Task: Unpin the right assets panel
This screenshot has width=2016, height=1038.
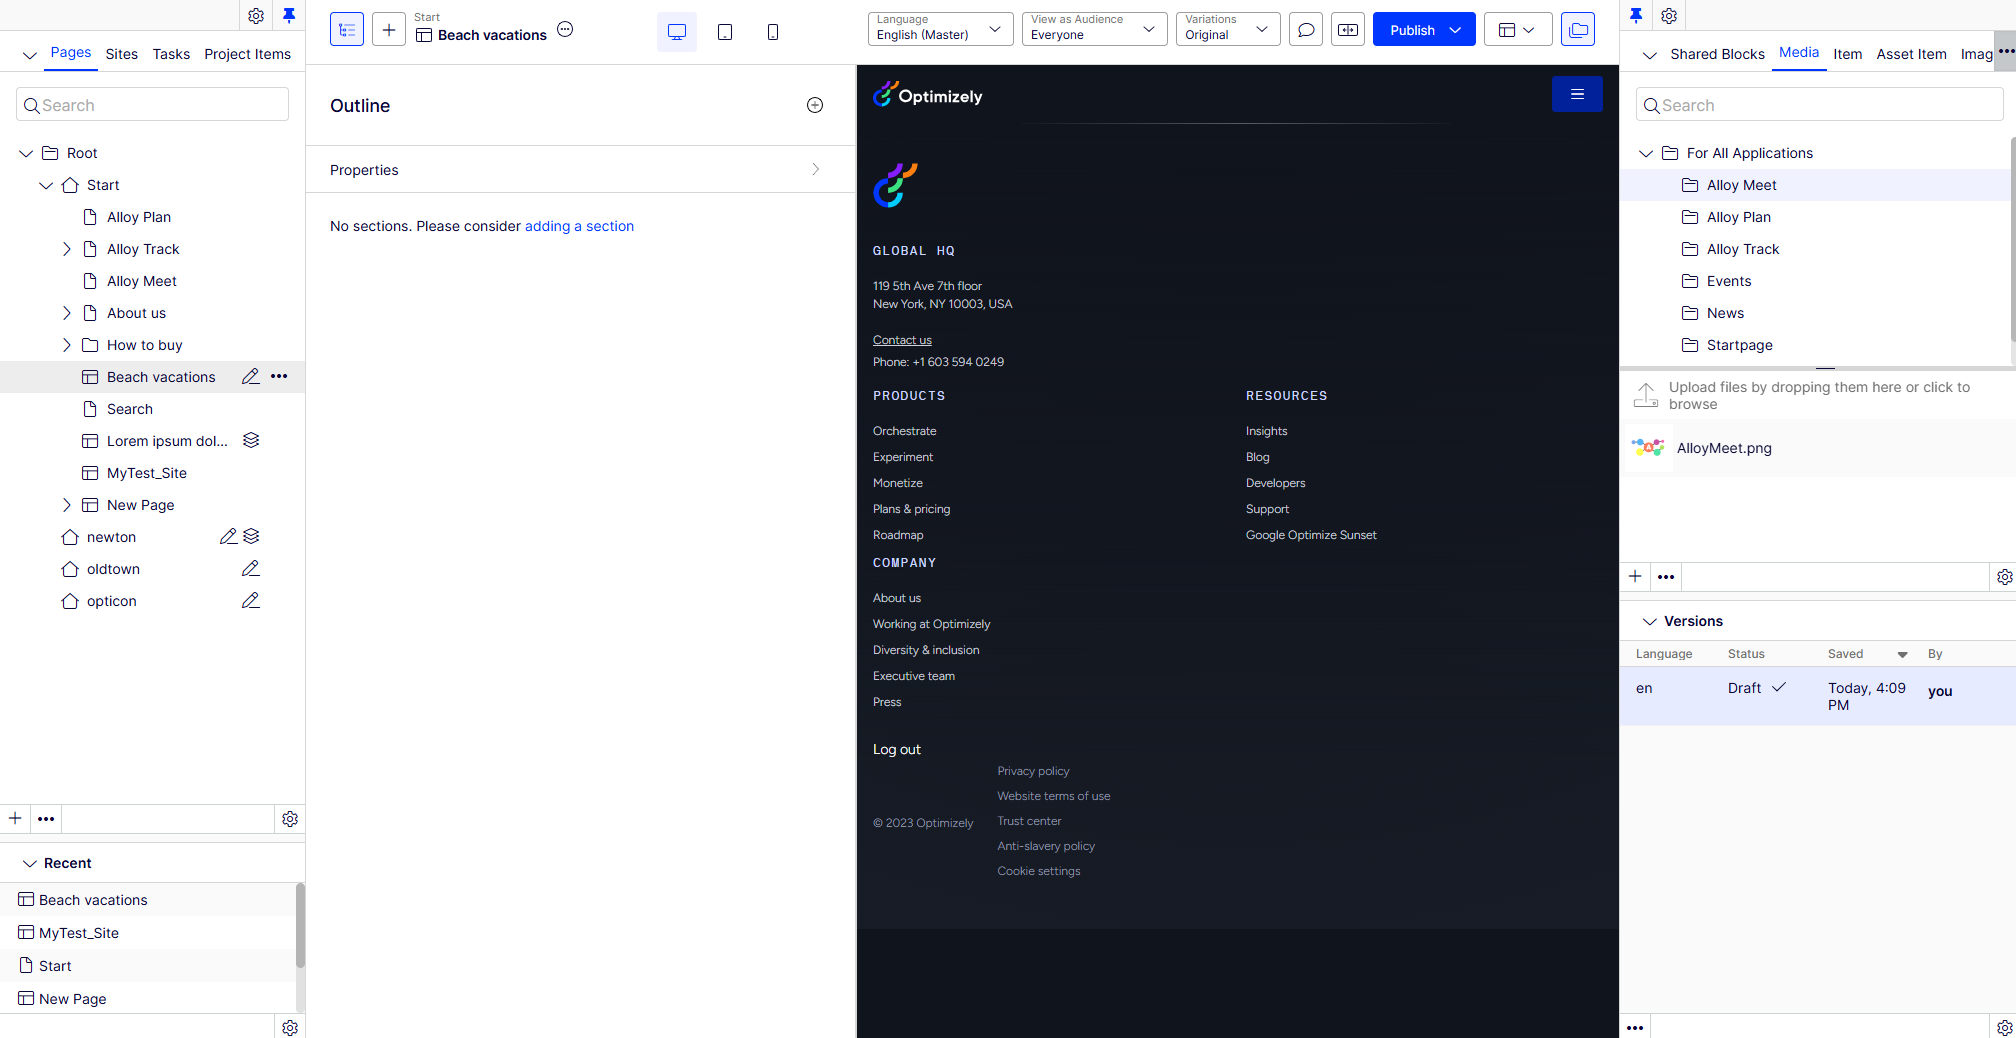Action: [1636, 16]
